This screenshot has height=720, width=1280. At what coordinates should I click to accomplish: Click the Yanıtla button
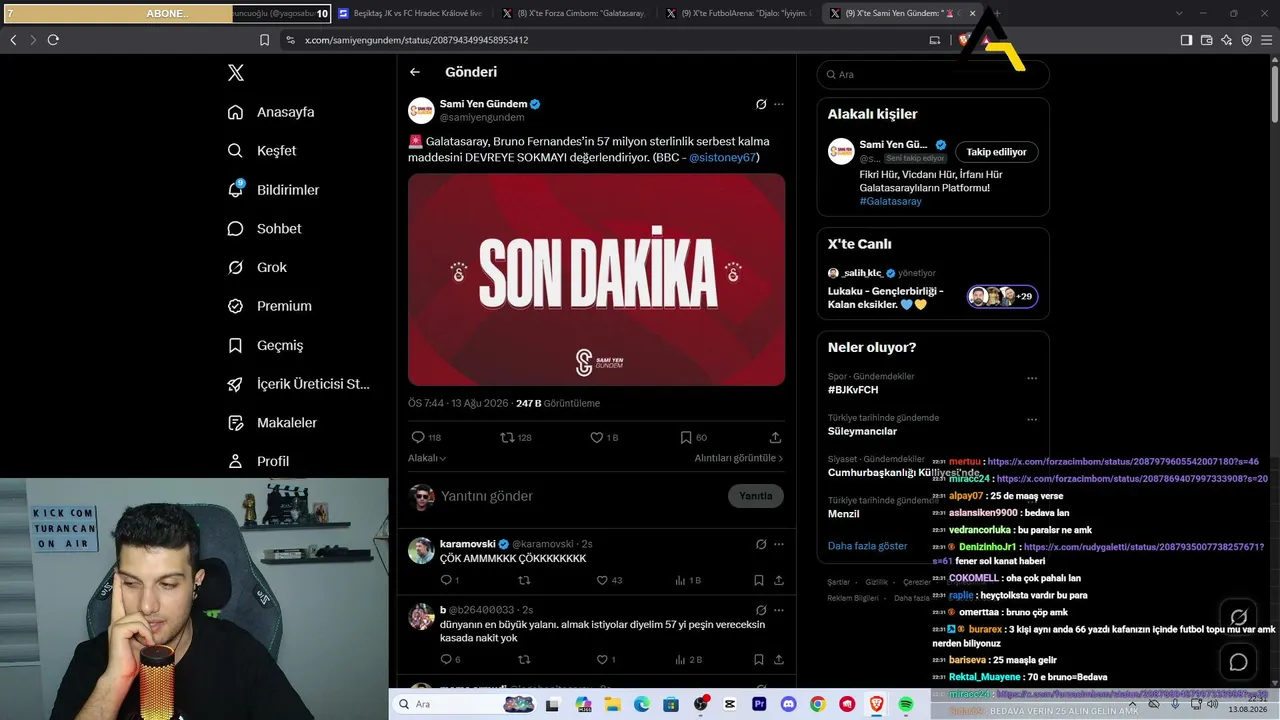coord(756,496)
